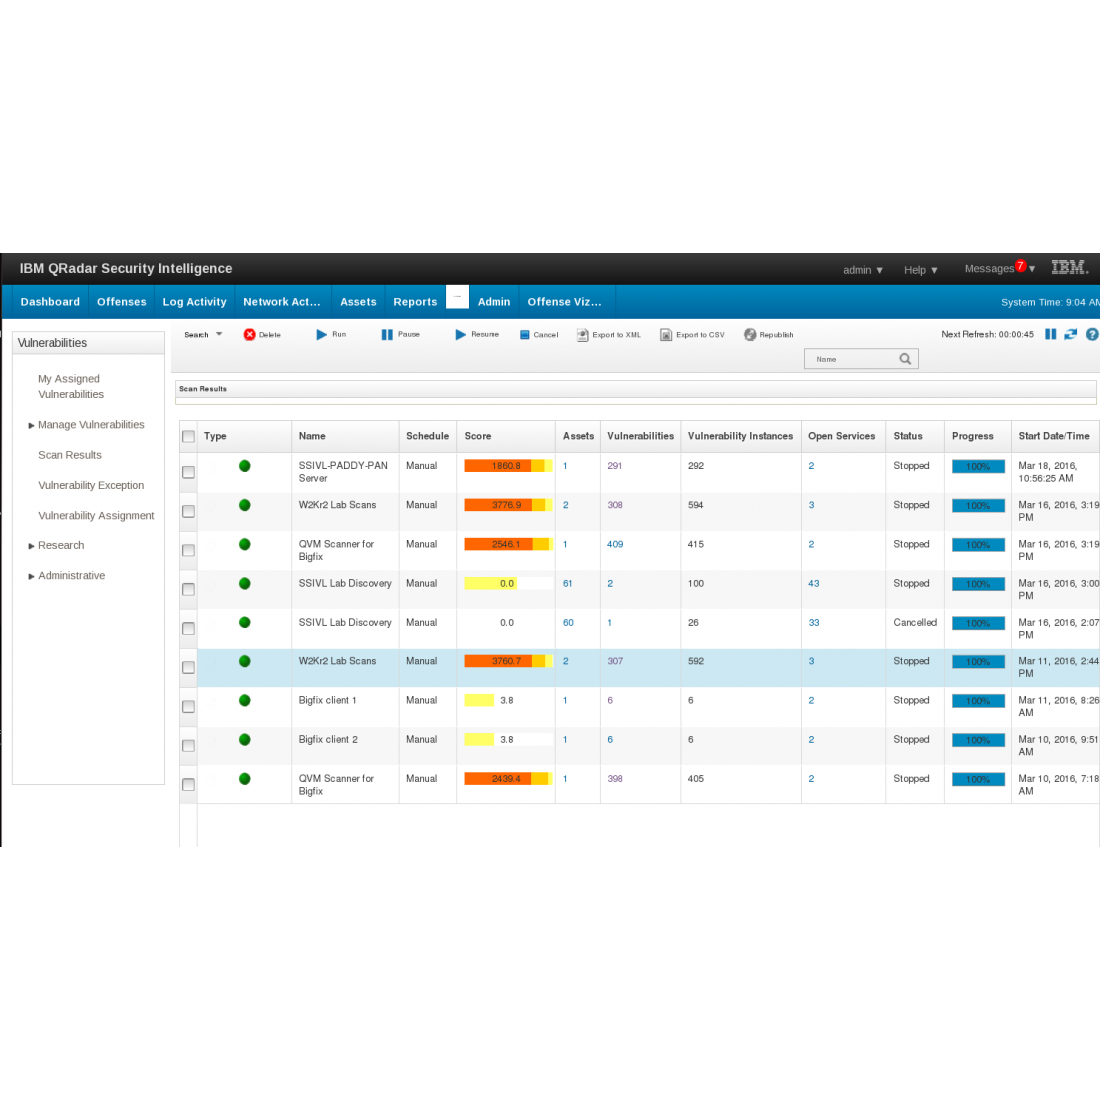Delete the selected scan result
1100x1100 pixels.
tap(262, 334)
